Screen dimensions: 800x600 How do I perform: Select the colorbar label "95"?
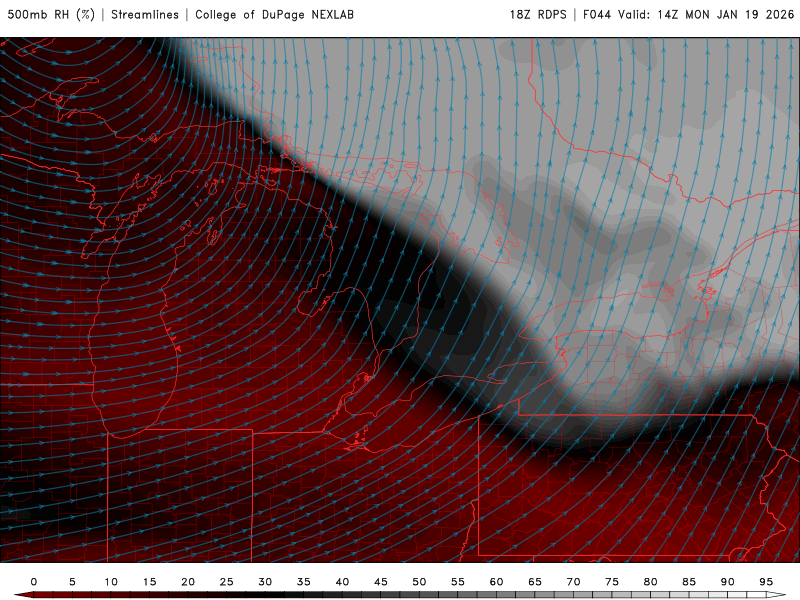(x=766, y=582)
